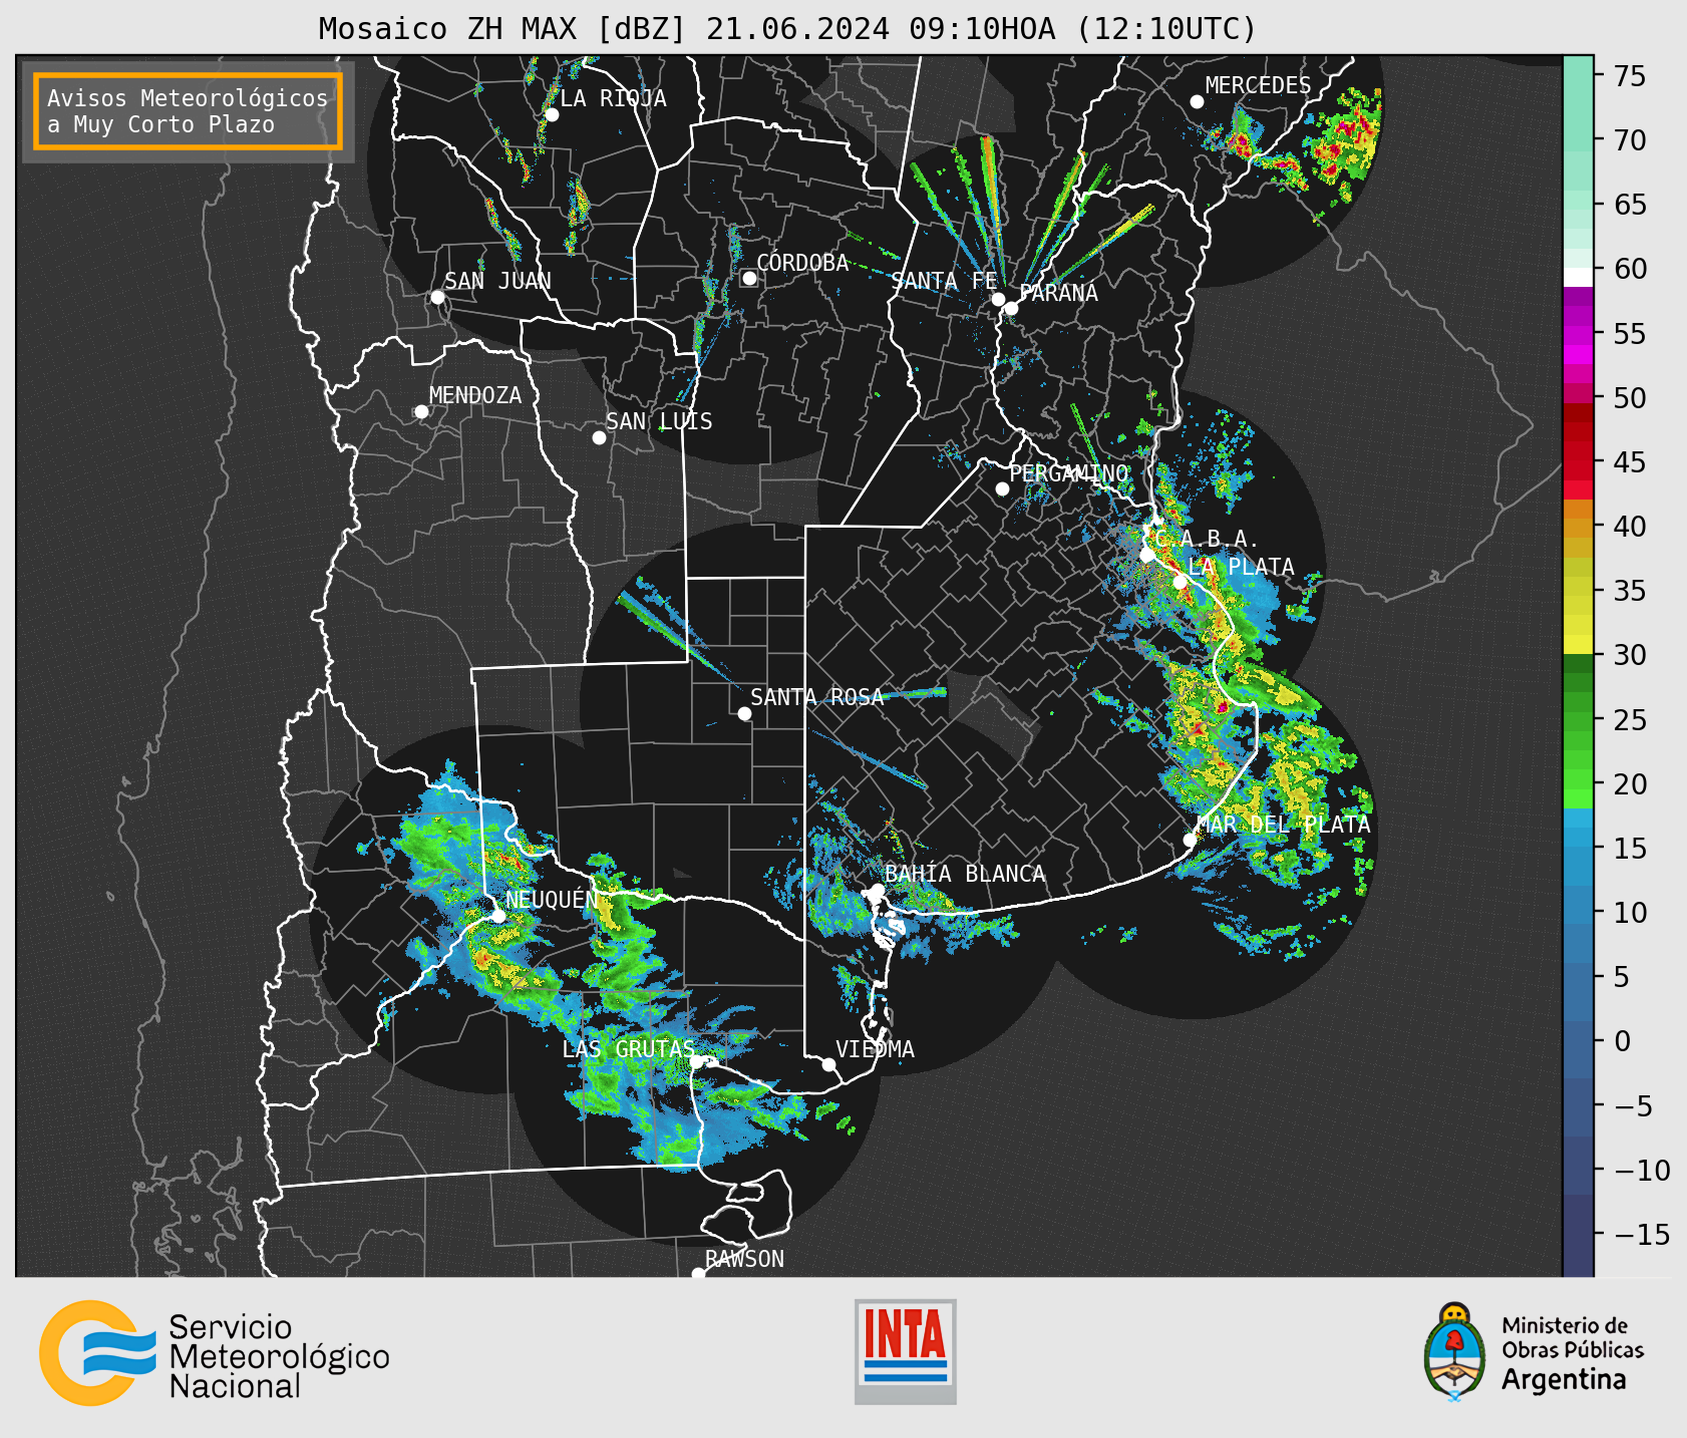Screen dimensions: 1687x1438
Task: Click the La Rioja city marker
Action: tap(552, 115)
